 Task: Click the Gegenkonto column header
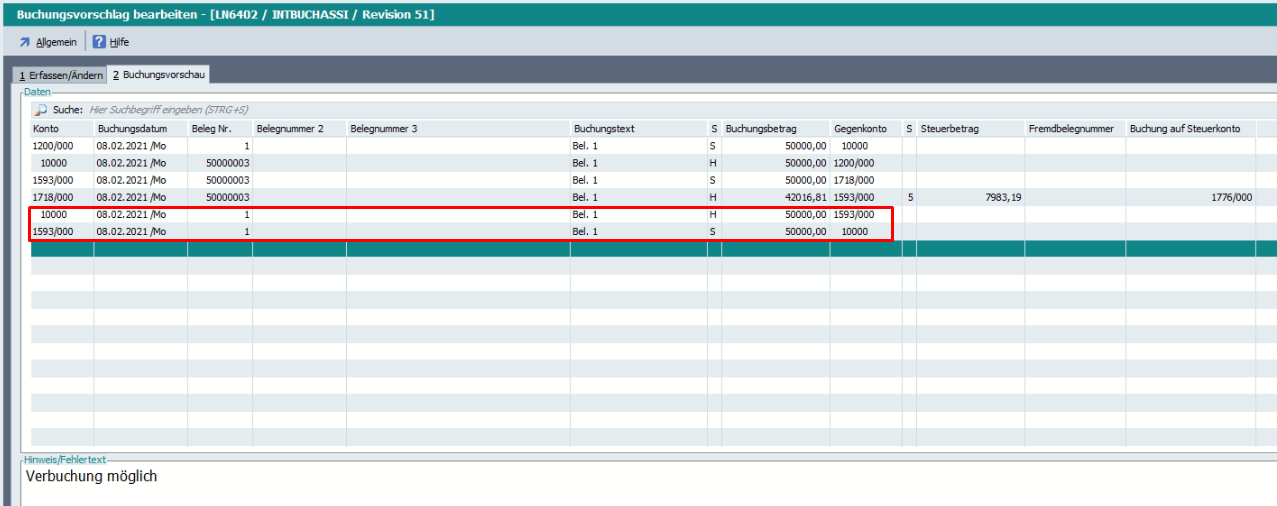click(x=860, y=129)
